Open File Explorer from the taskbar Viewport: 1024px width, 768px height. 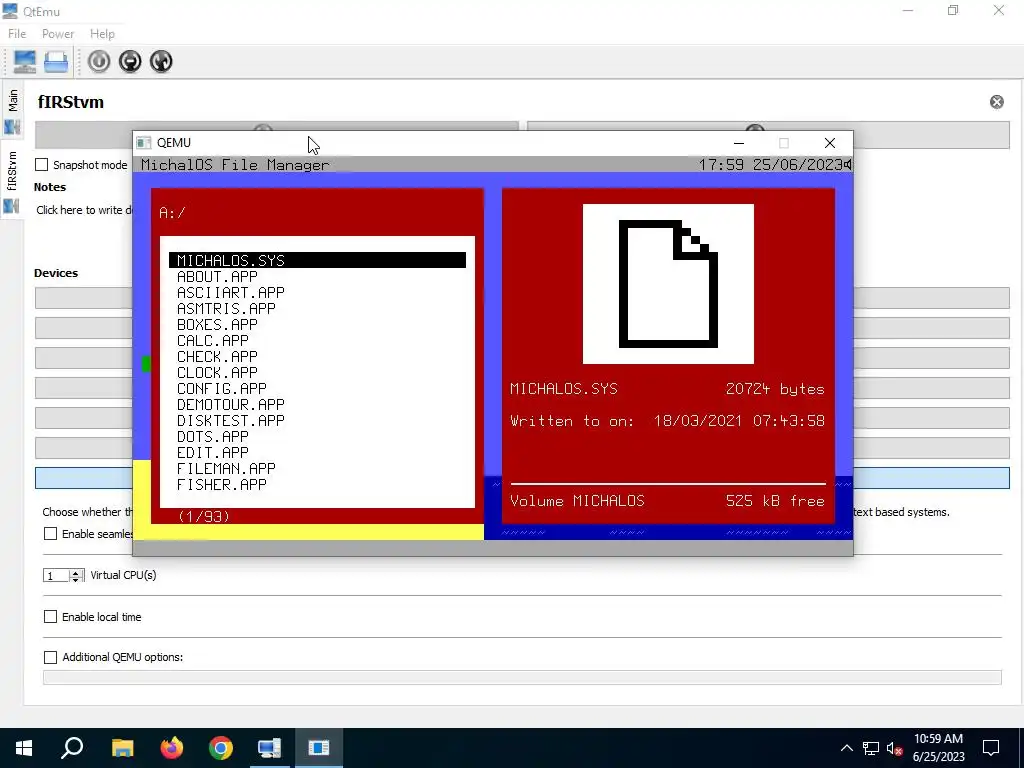pyautogui.click(x=122, y=748)
